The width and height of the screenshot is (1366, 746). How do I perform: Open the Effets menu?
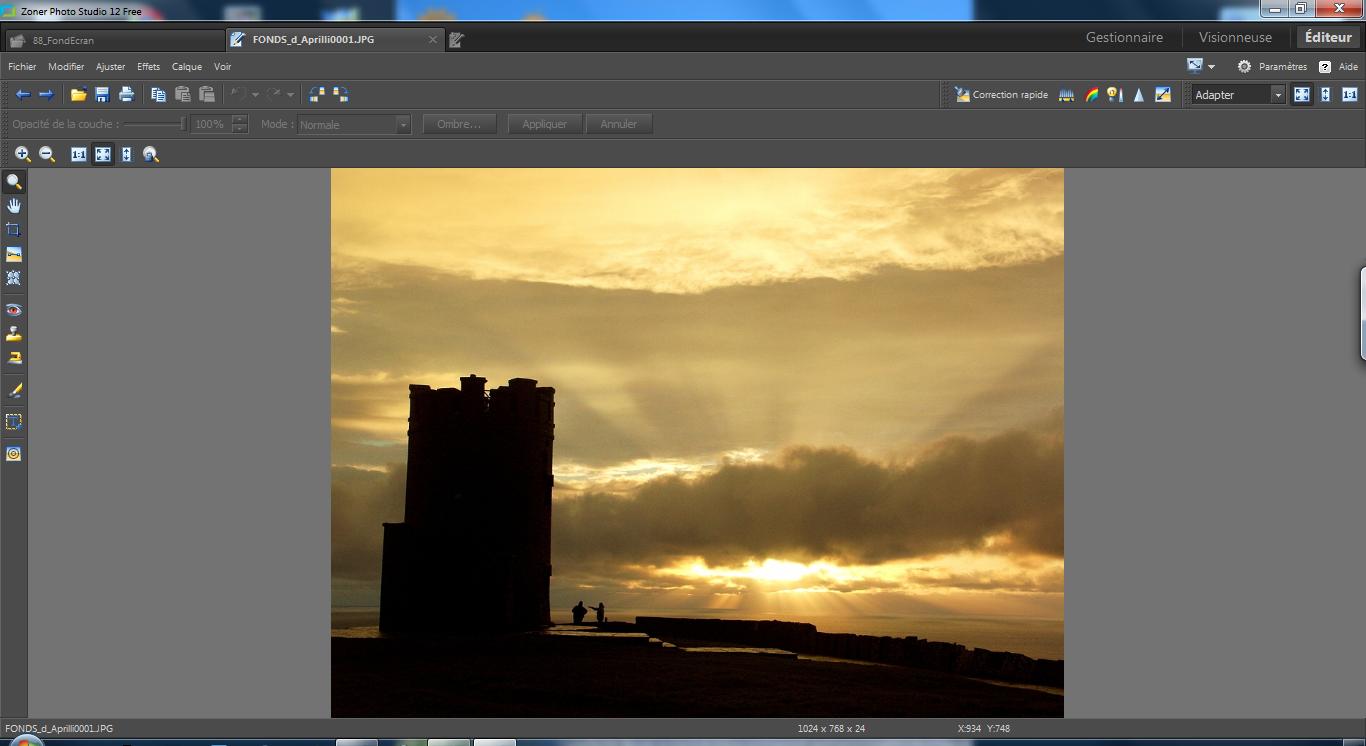point(148,67)
